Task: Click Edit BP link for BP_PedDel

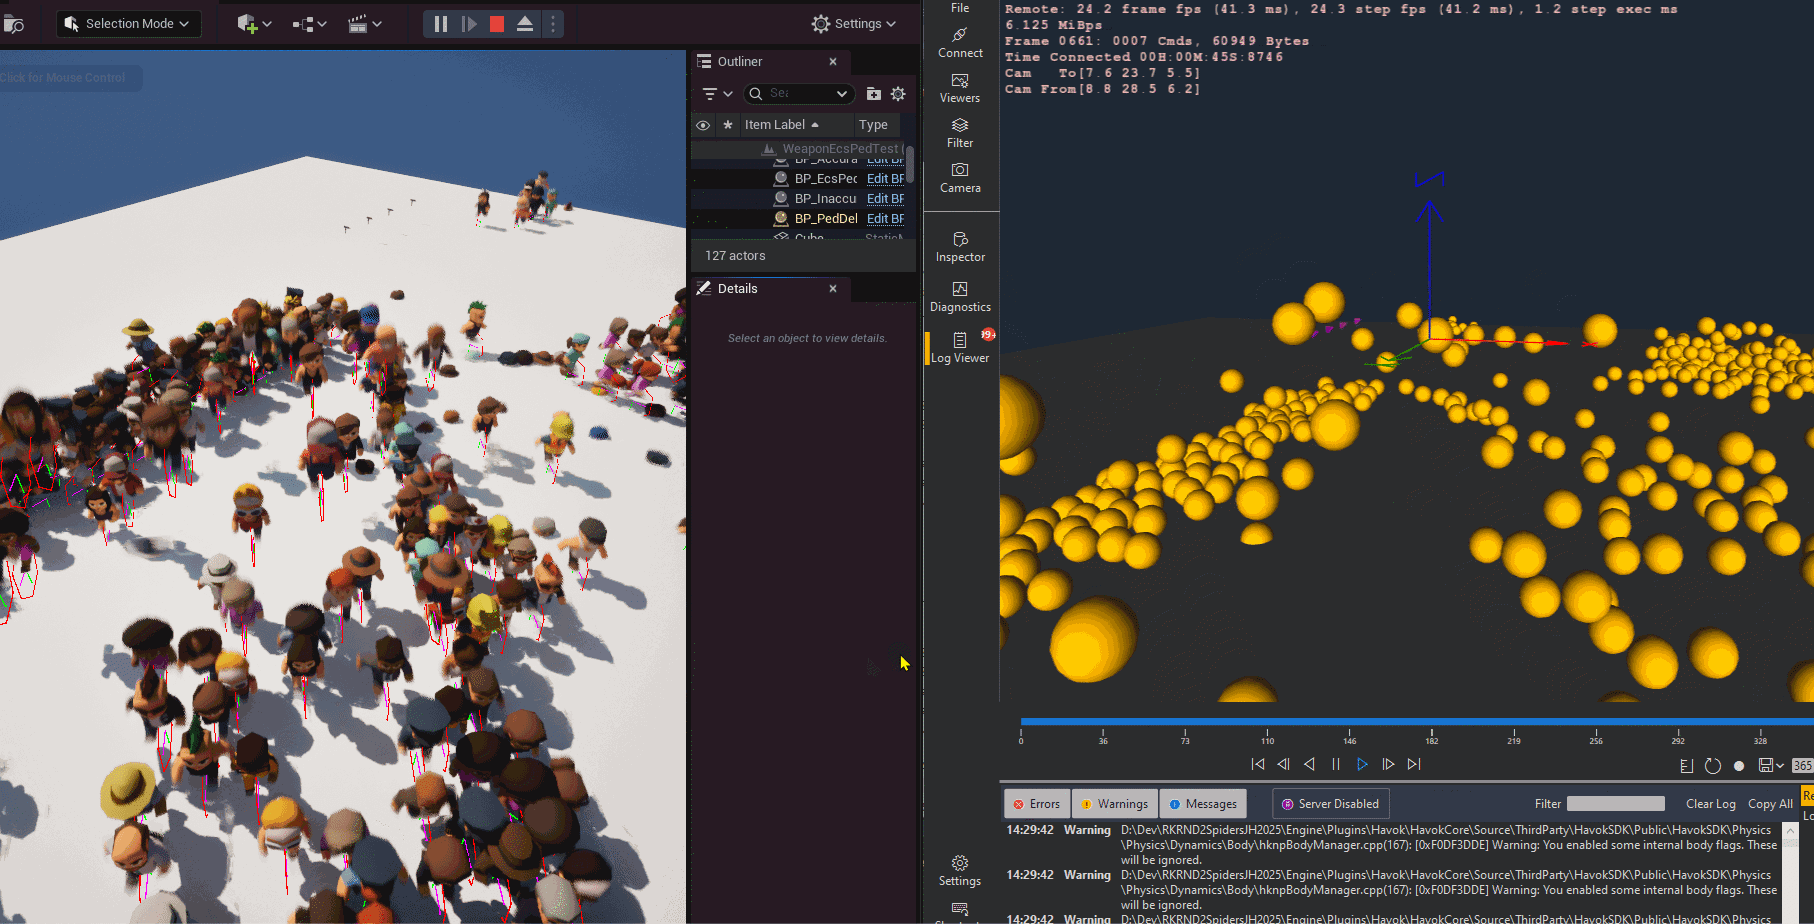Action: pos(885,219)
